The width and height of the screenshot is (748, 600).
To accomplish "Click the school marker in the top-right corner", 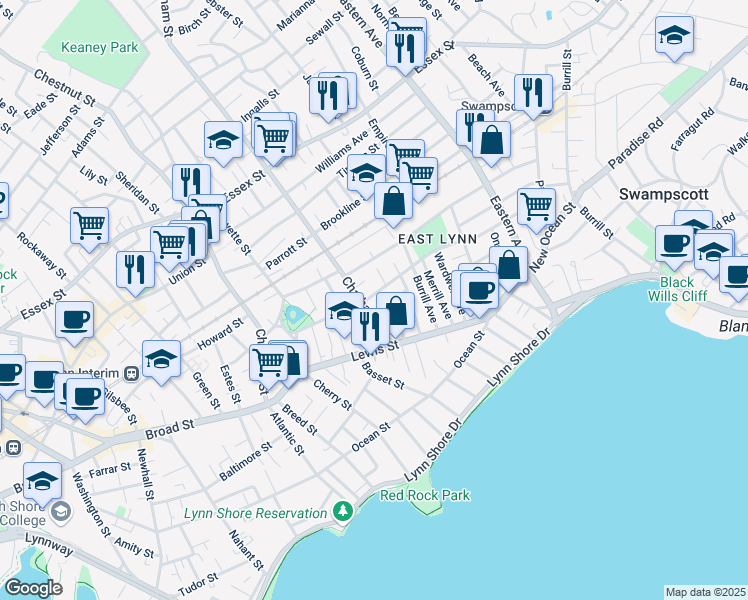I will point(674,36).
